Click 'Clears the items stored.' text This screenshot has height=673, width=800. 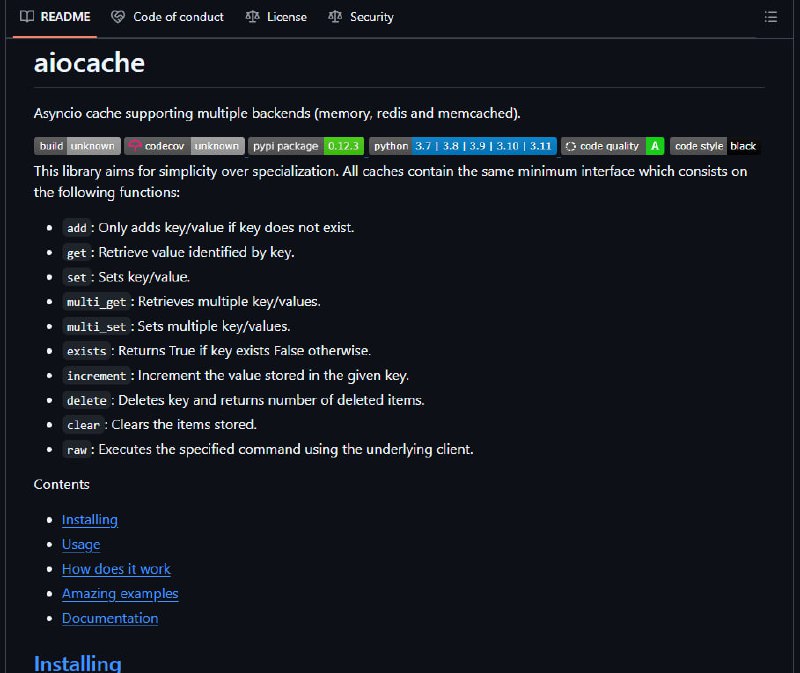point(184,425)
